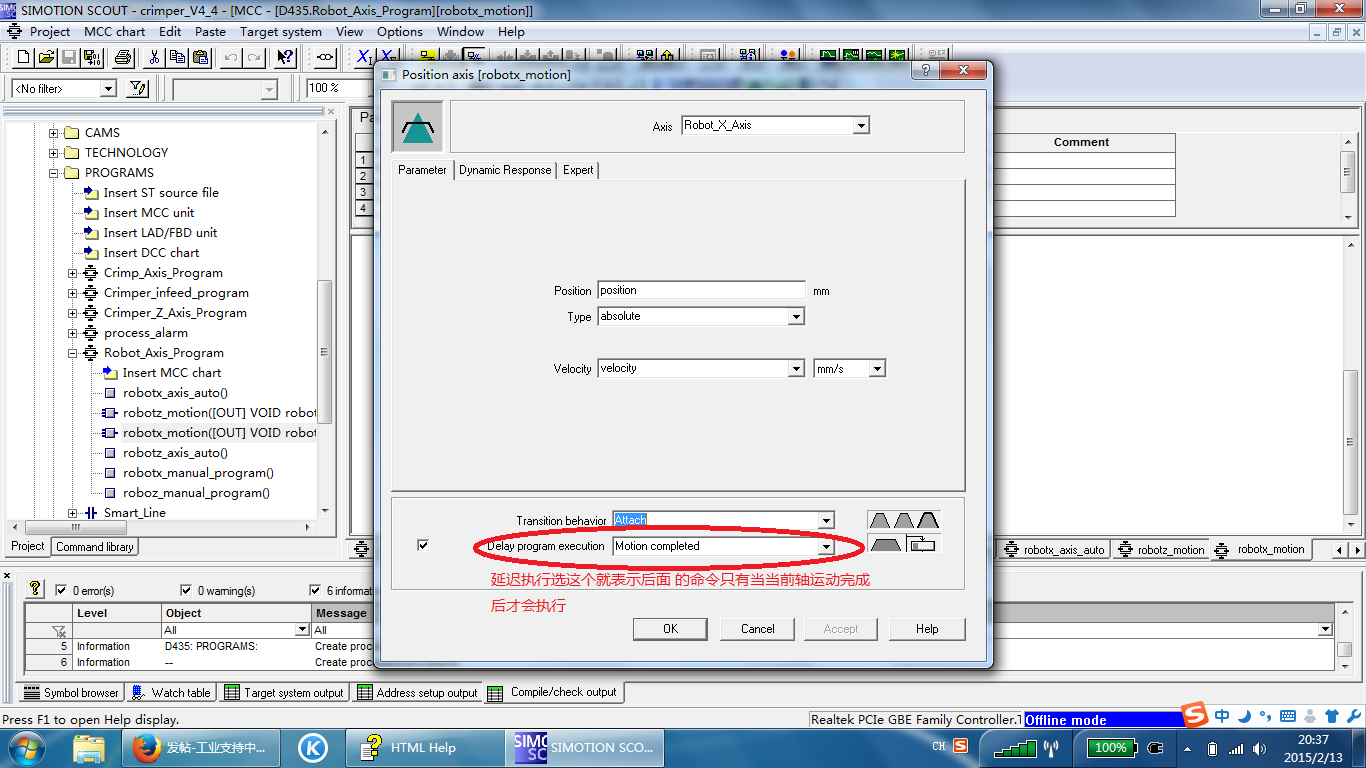Expand the TECHNOLOGY folder

53,153
